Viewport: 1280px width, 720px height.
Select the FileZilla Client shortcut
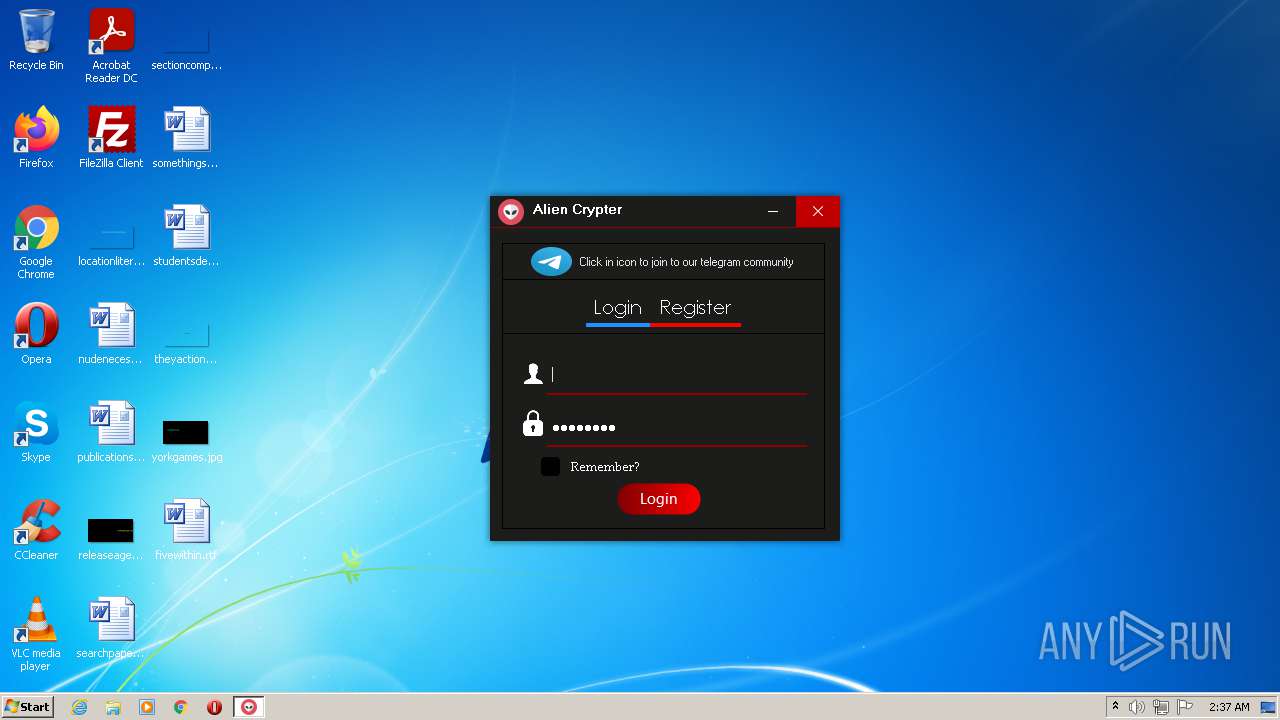(111, 138)
